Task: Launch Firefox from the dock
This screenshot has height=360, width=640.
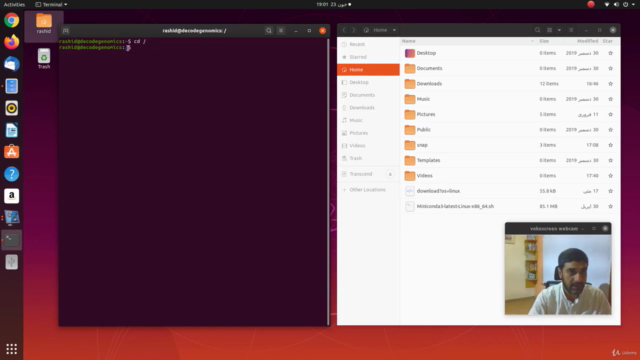Action: pyautogui.click(x=11, y=42)
